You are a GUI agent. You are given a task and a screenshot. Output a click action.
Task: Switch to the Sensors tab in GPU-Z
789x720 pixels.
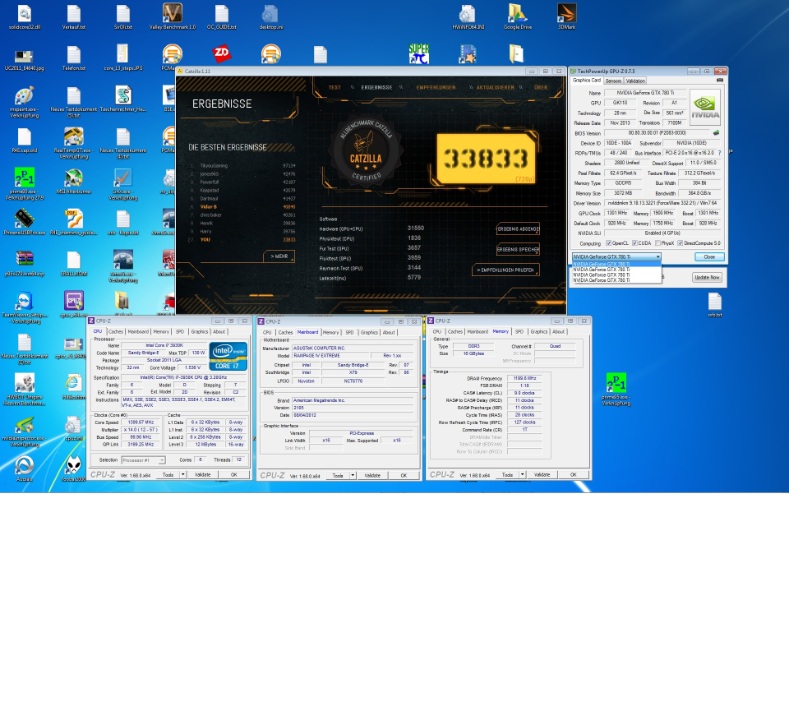(613, 81)
